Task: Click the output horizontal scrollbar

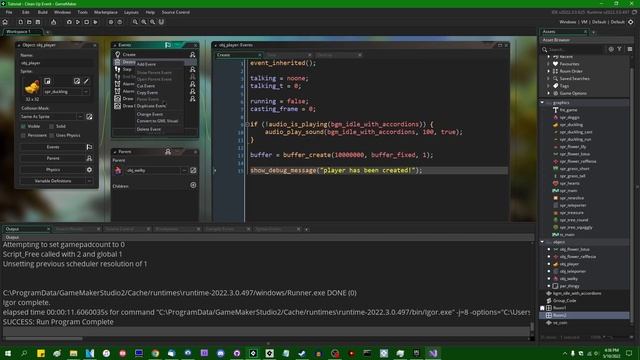Action: (x=43, y=338)
